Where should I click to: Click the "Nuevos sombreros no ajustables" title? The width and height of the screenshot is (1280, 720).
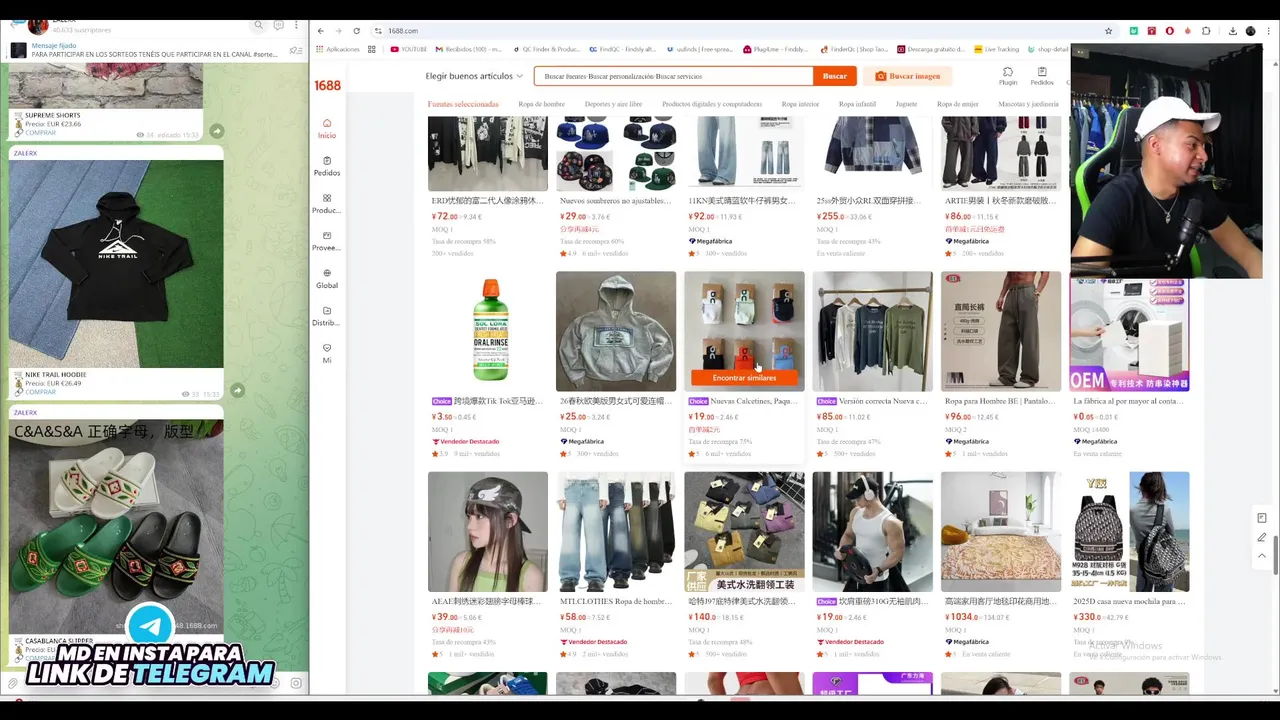point(615,201)
